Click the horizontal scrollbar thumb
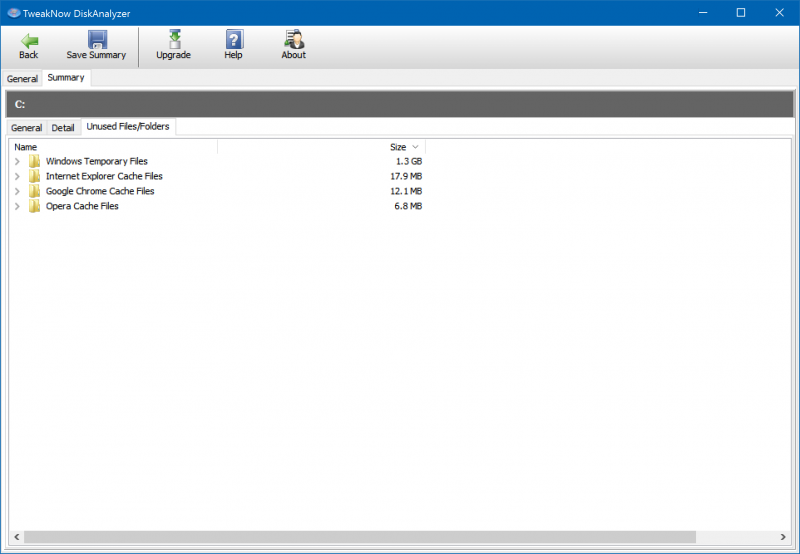 pyautogui.click(x=360, y=537)
